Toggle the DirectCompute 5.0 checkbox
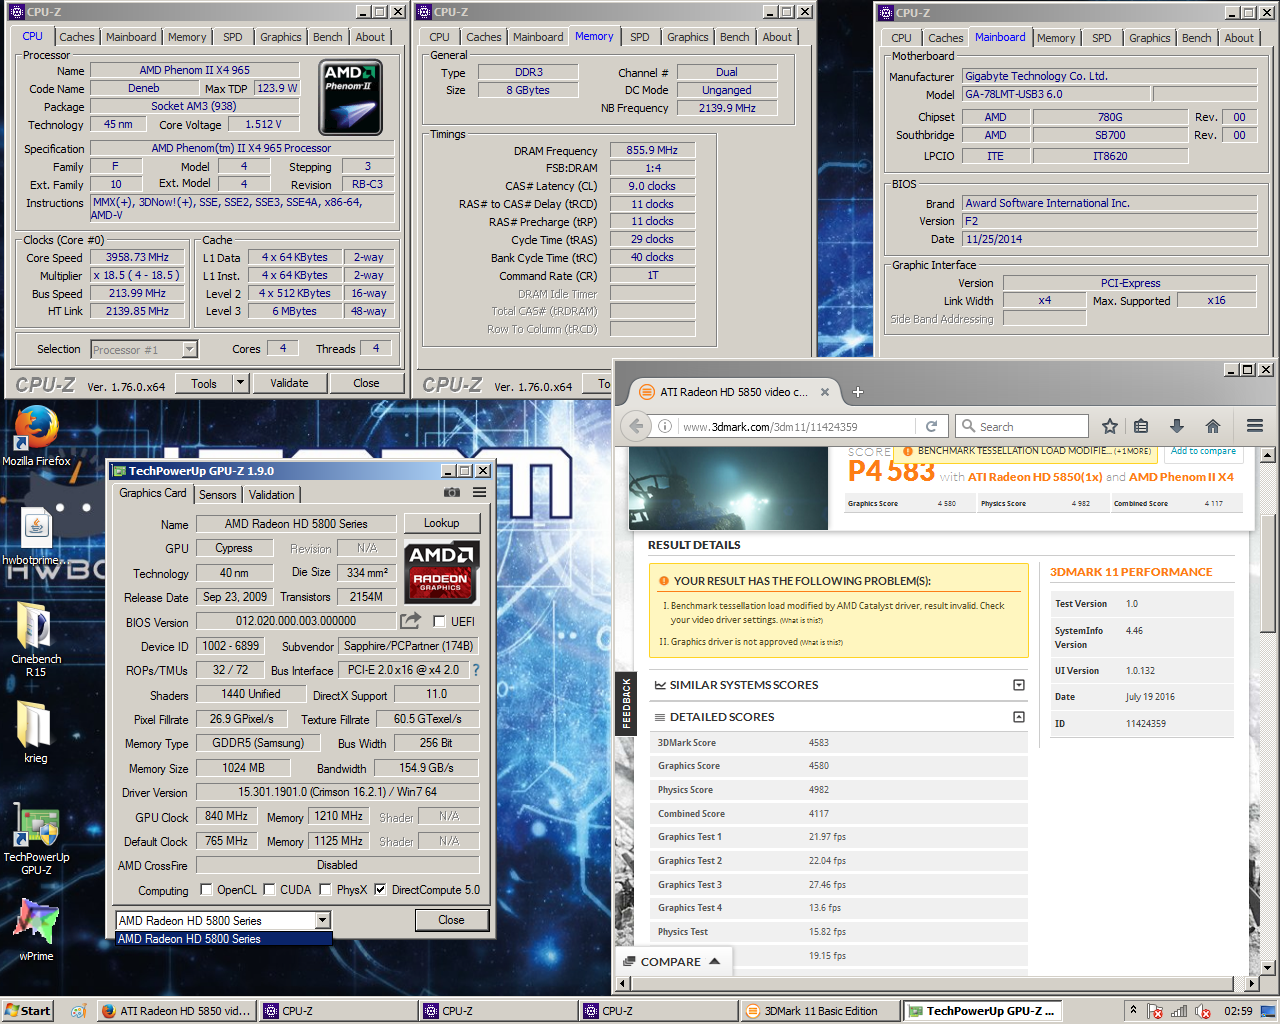Image resolution: width=1280 pixels, height=1024 pixels. tap(380, 889)
